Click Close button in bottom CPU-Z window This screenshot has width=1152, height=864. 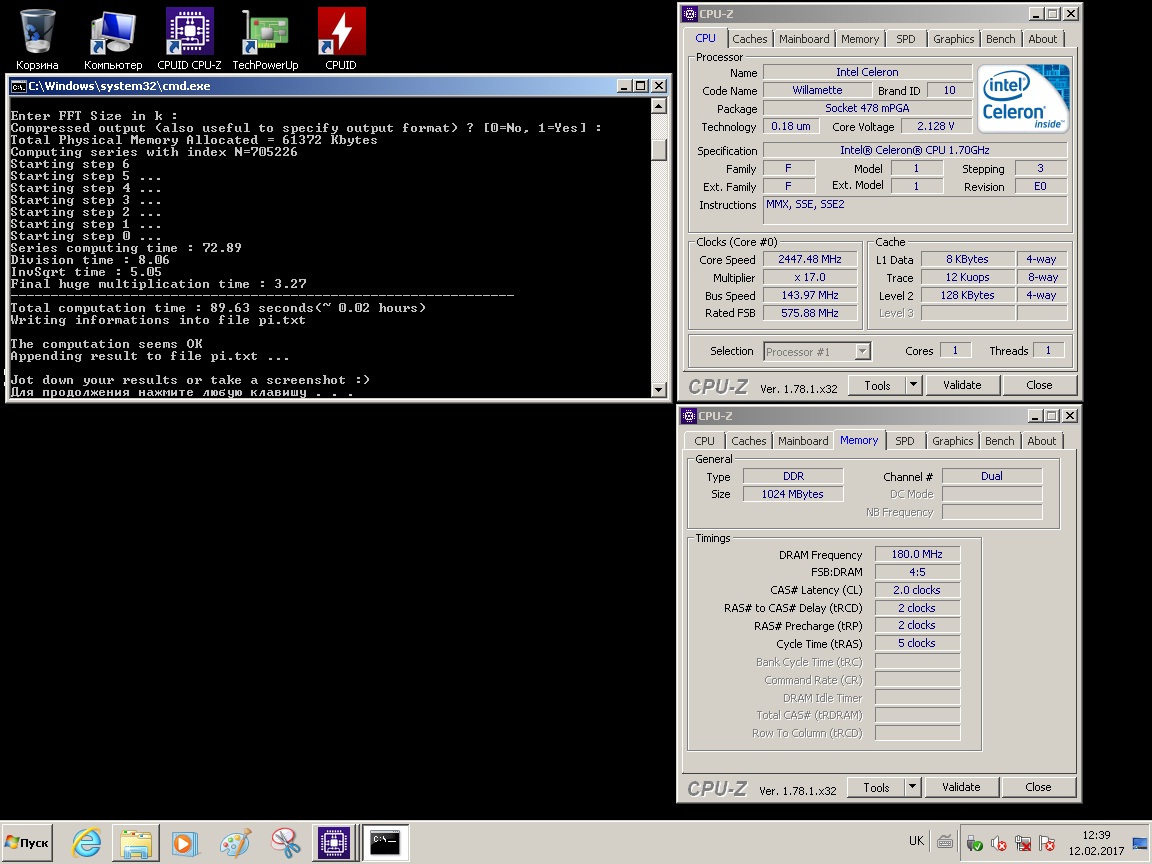(x=1038, y=787)
